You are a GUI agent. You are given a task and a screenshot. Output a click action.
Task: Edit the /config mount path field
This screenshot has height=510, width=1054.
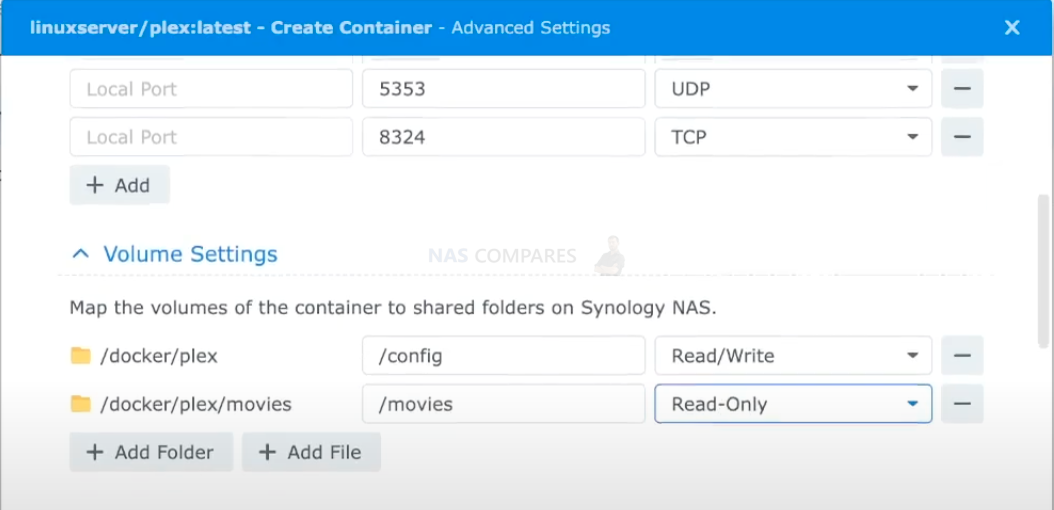(503, 355)
